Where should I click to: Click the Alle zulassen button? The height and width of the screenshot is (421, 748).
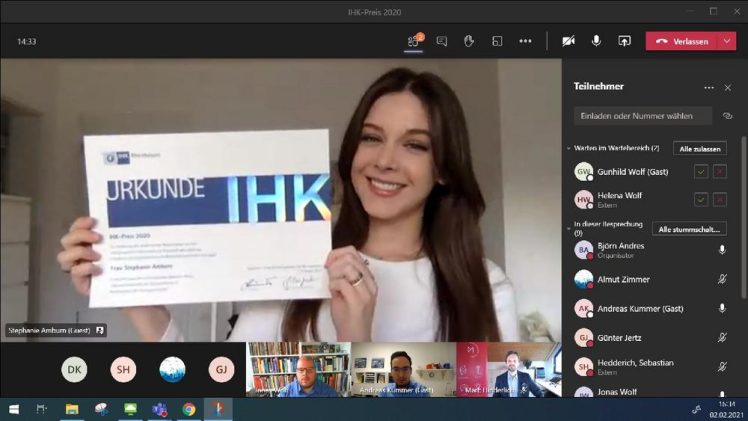click(x=699, y=148)
